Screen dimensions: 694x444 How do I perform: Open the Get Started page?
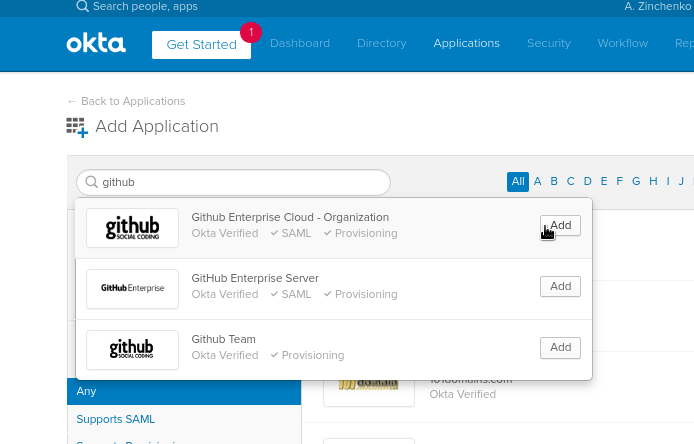point(201,45)
